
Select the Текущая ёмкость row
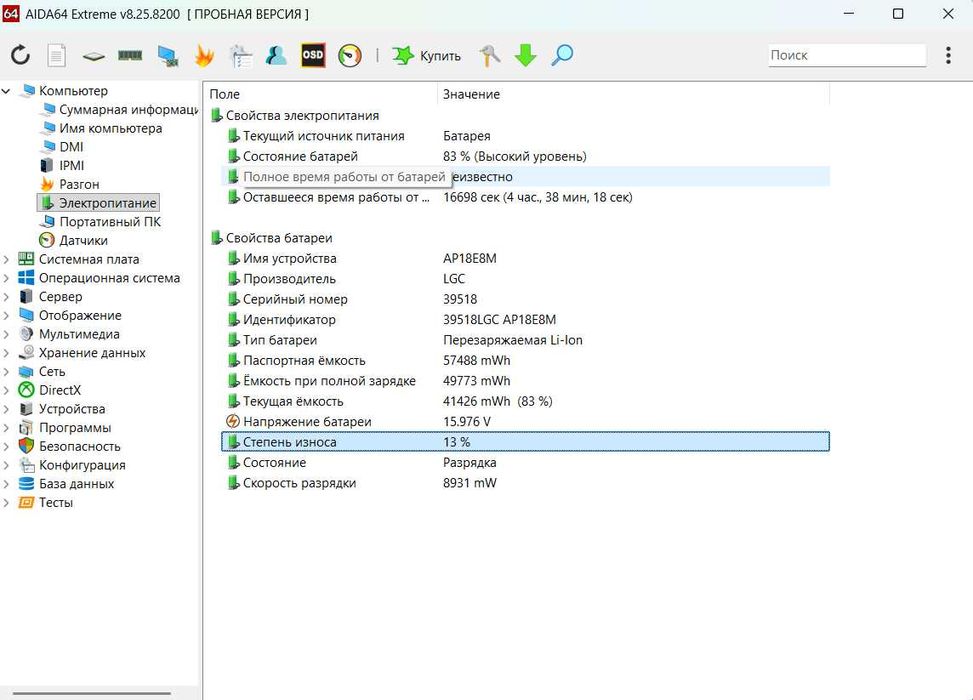coord(525,402)
